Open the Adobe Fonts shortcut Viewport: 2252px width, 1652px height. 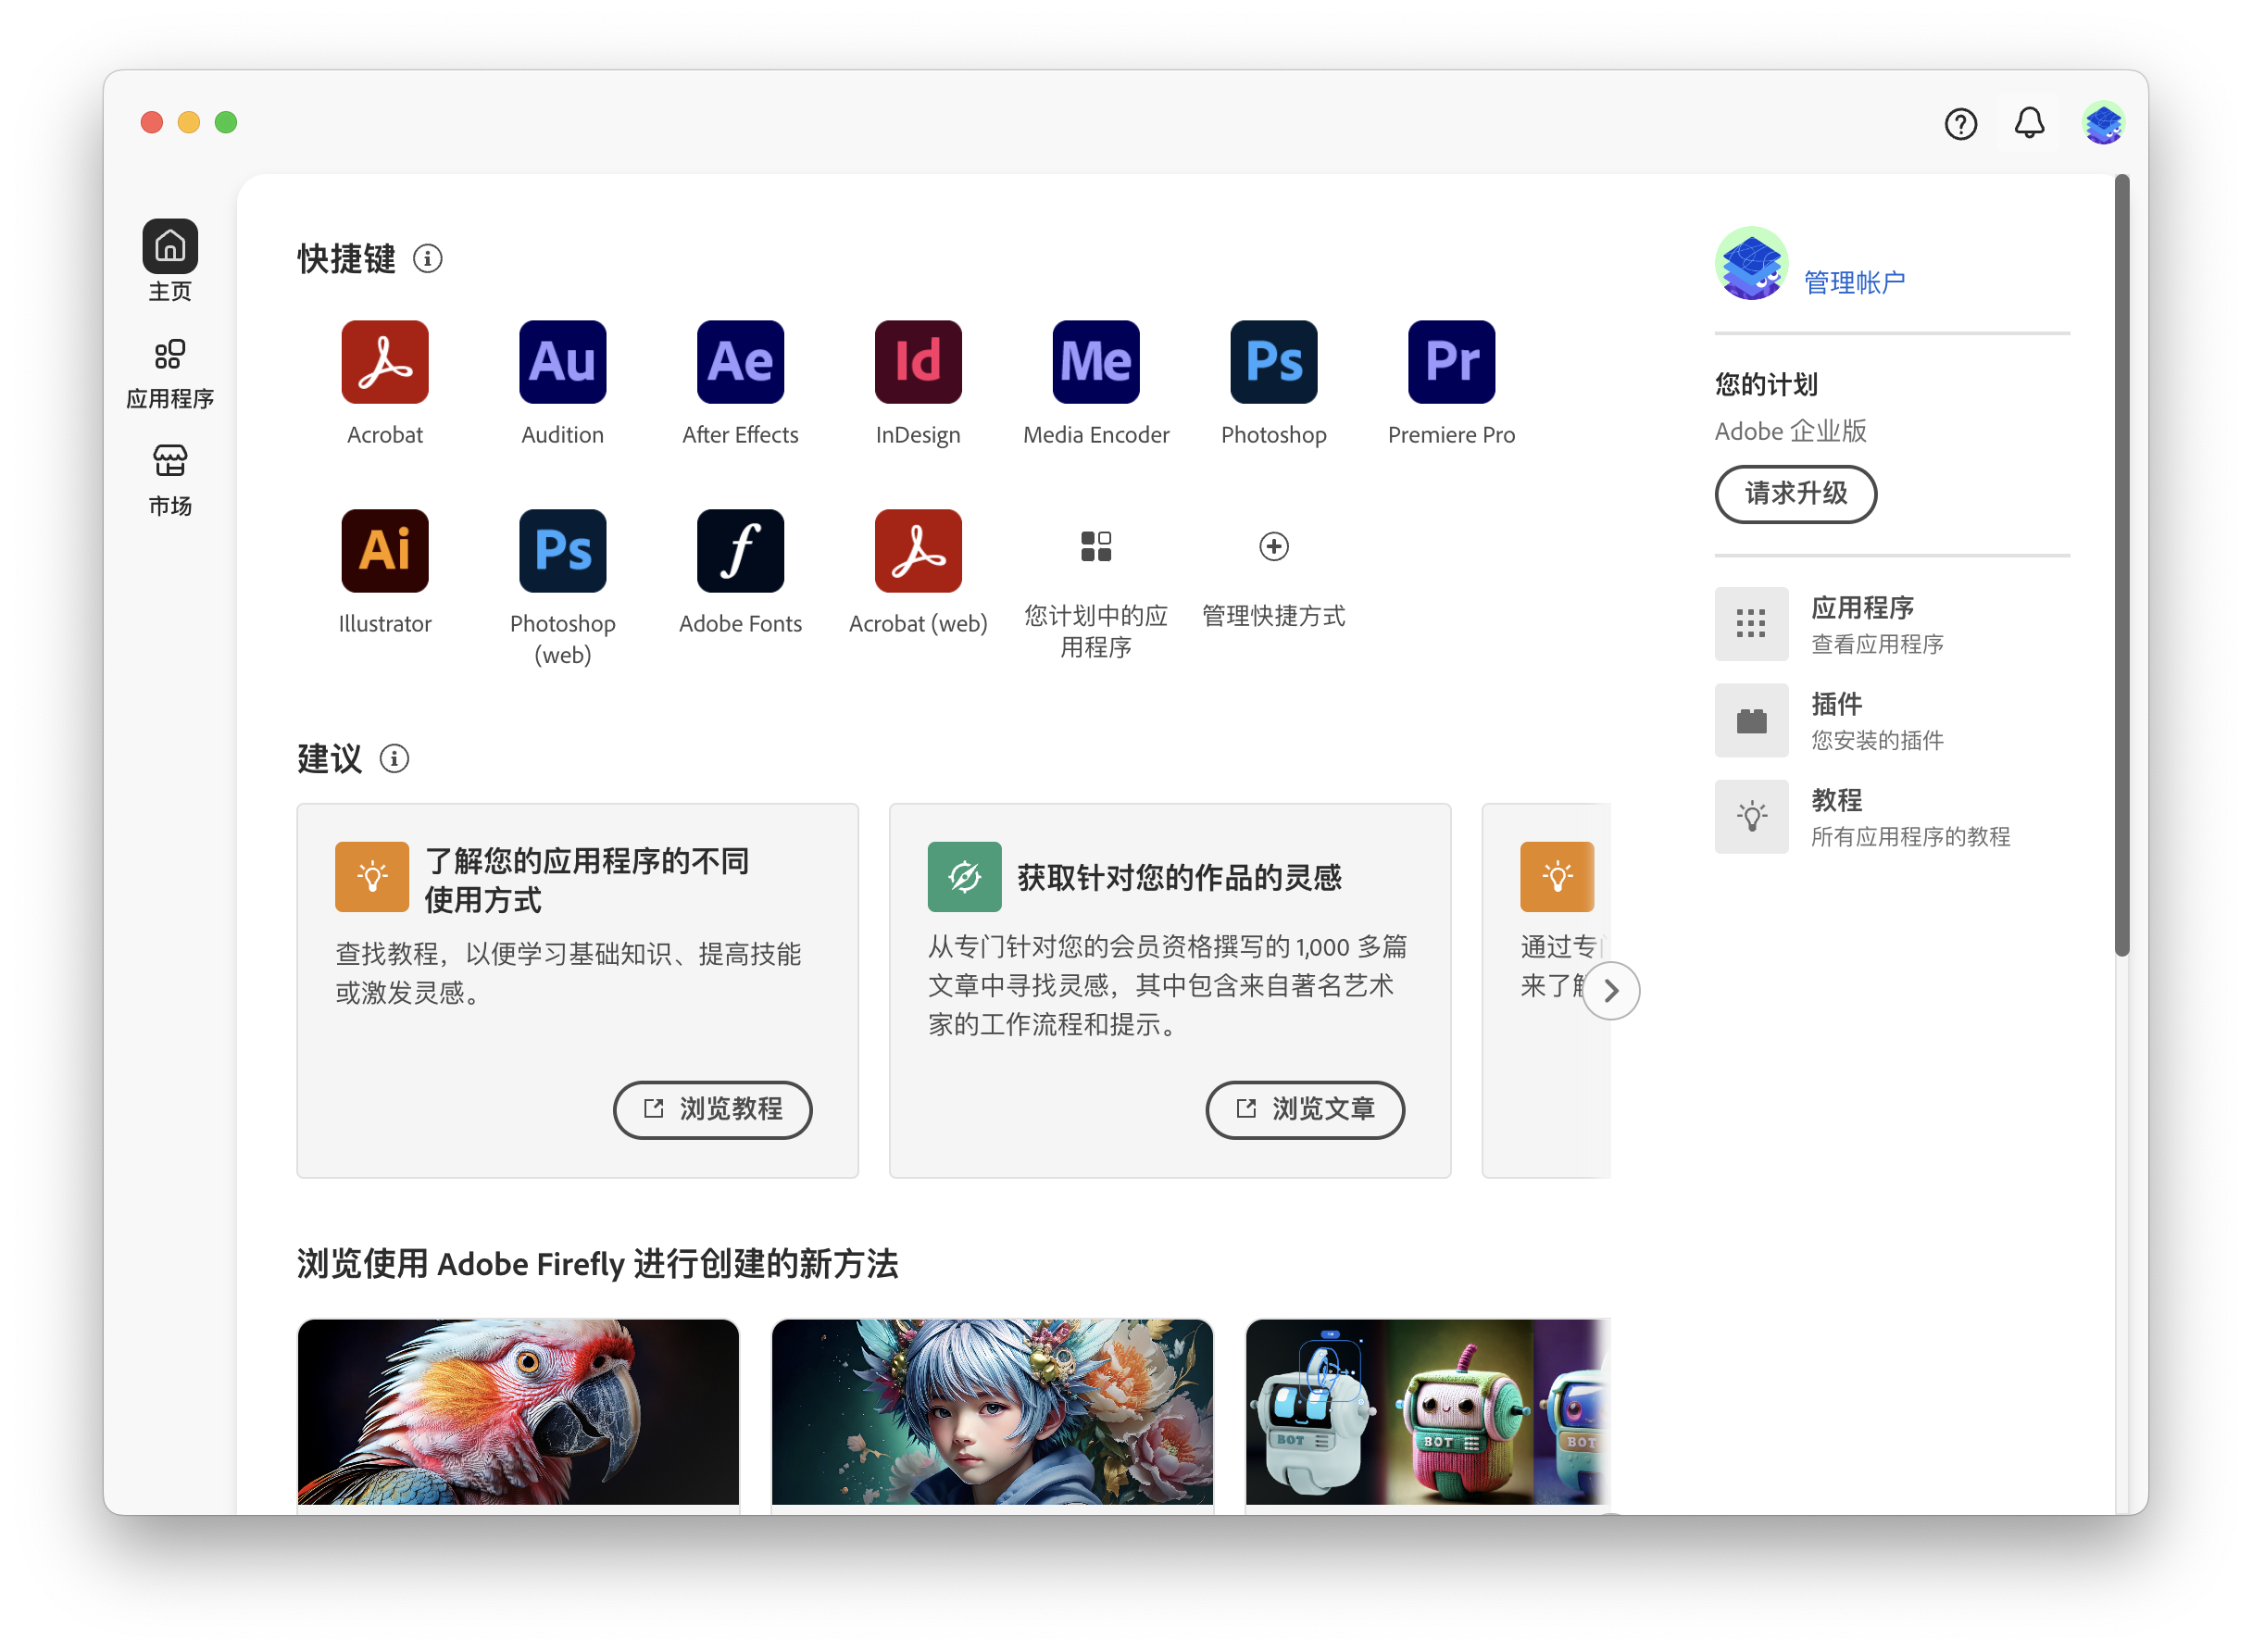[740, 550]
